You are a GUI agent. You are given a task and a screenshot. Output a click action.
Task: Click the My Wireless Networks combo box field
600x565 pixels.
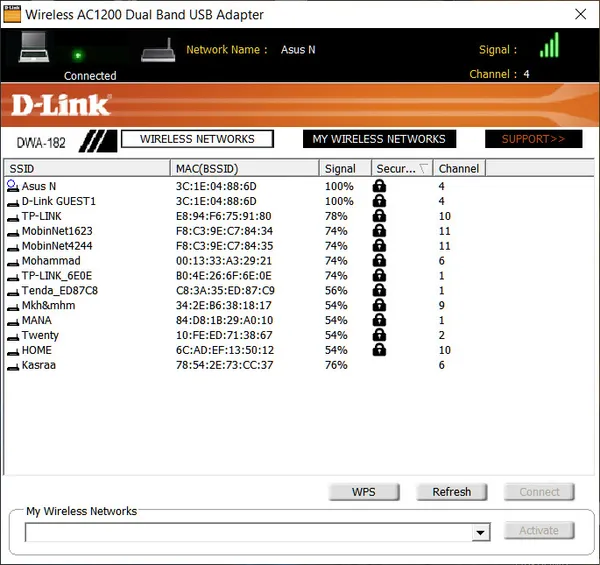257,532
